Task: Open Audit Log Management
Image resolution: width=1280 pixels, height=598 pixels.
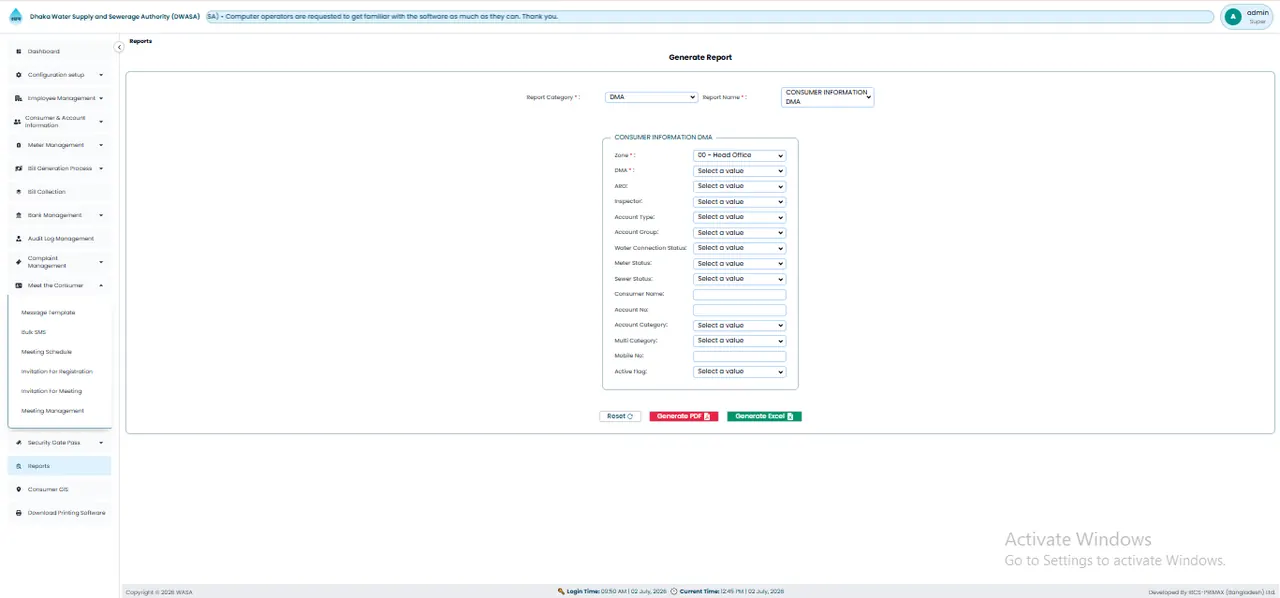Action: (x=59, y=239)
